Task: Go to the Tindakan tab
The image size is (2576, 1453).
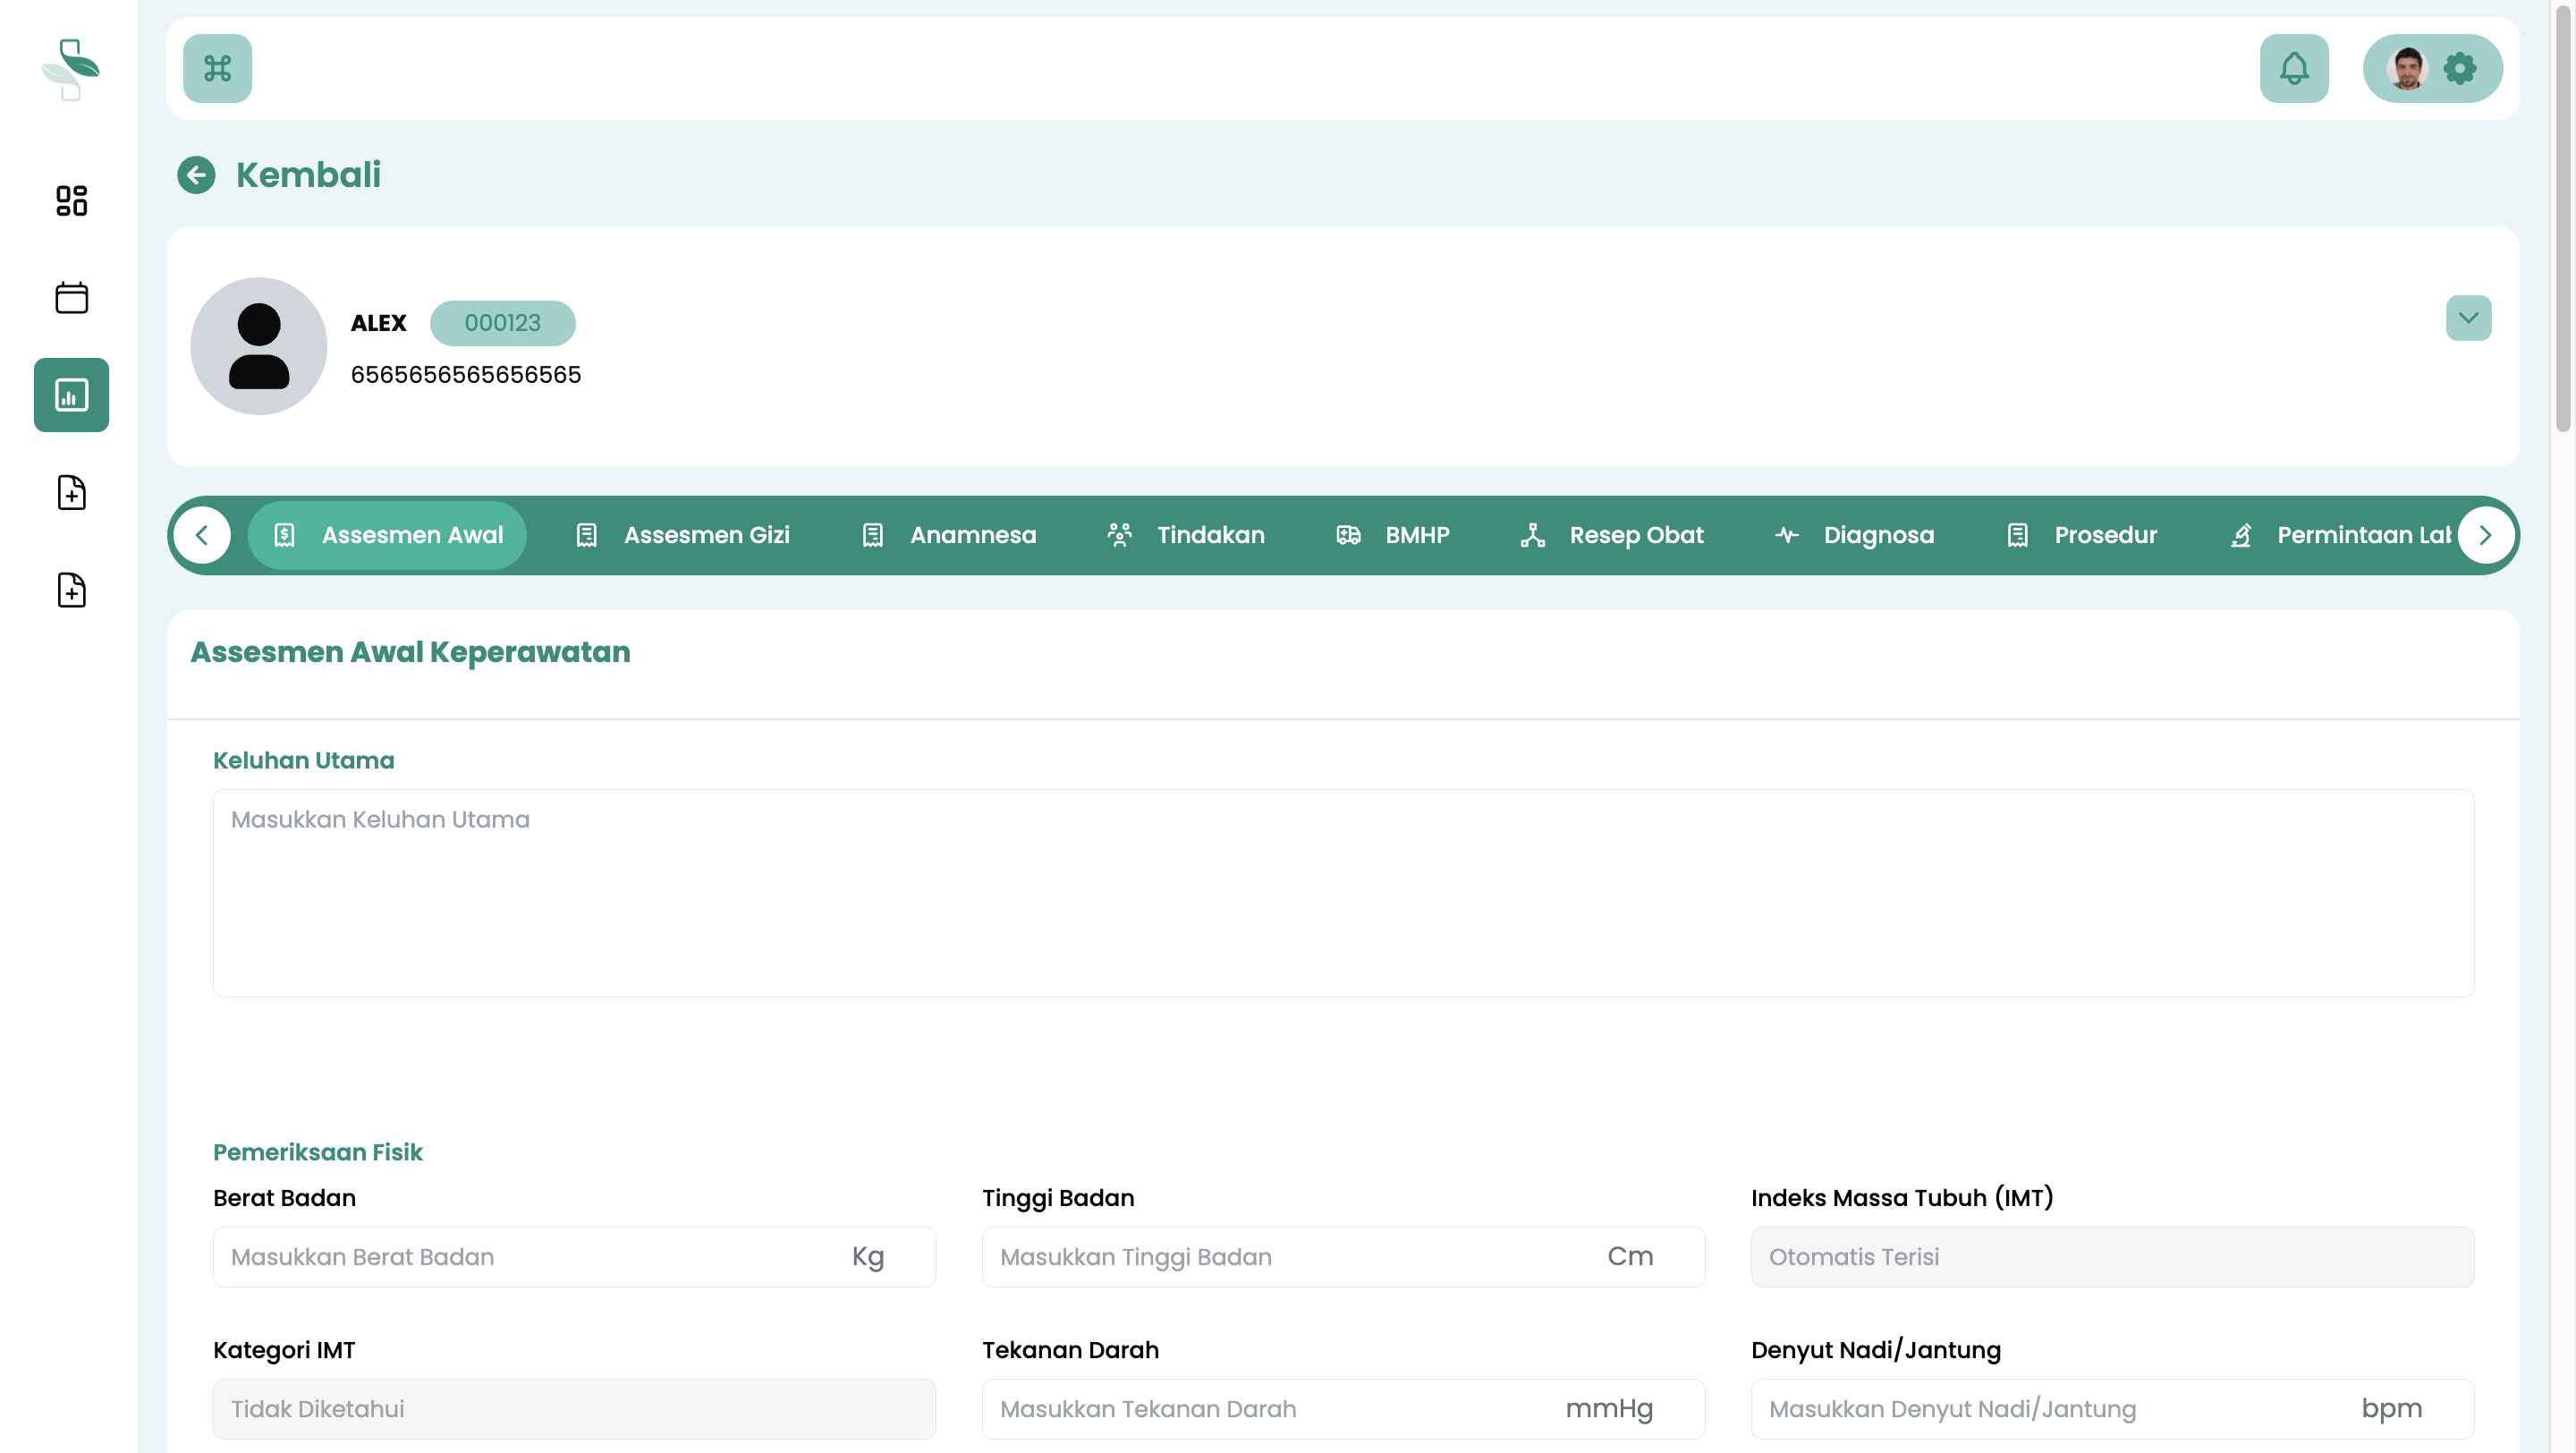Action: [1186, 535]
